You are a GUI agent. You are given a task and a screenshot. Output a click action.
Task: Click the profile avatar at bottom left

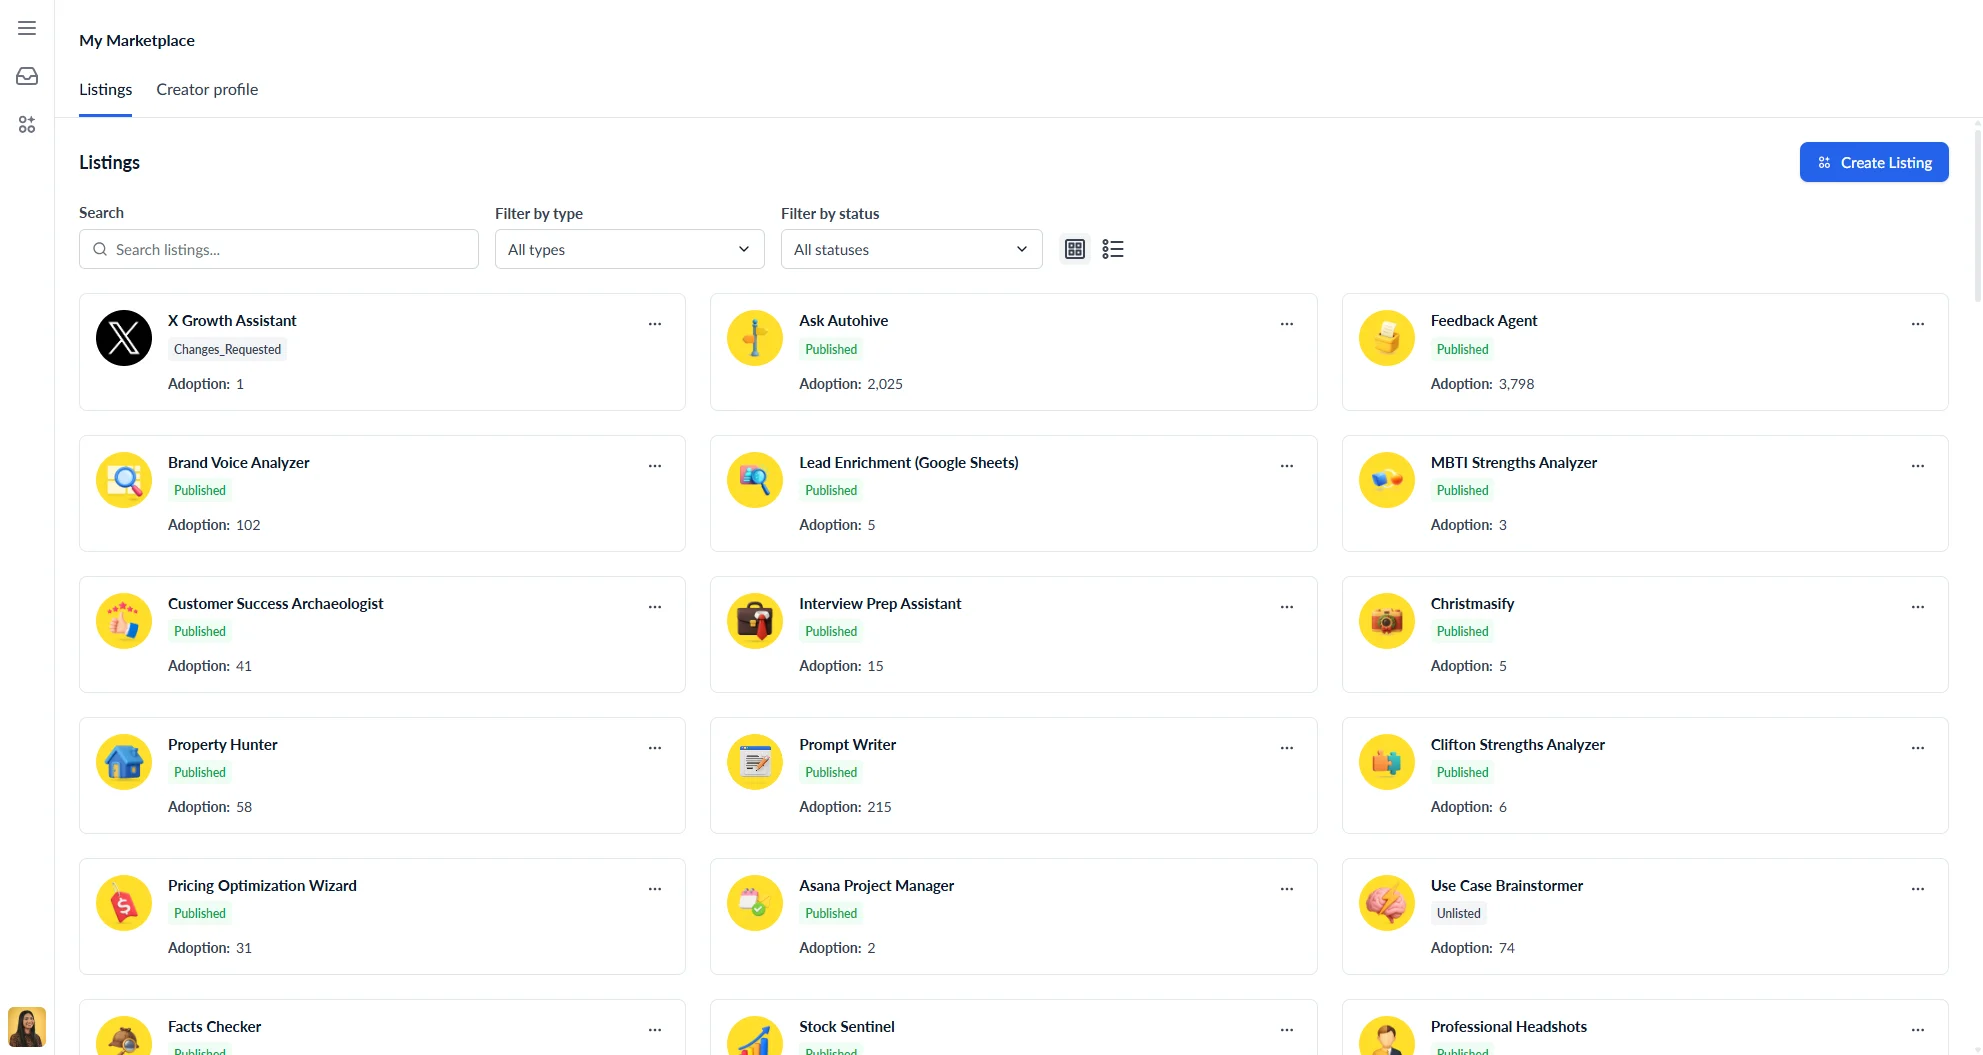click(x=26, y=1026)
